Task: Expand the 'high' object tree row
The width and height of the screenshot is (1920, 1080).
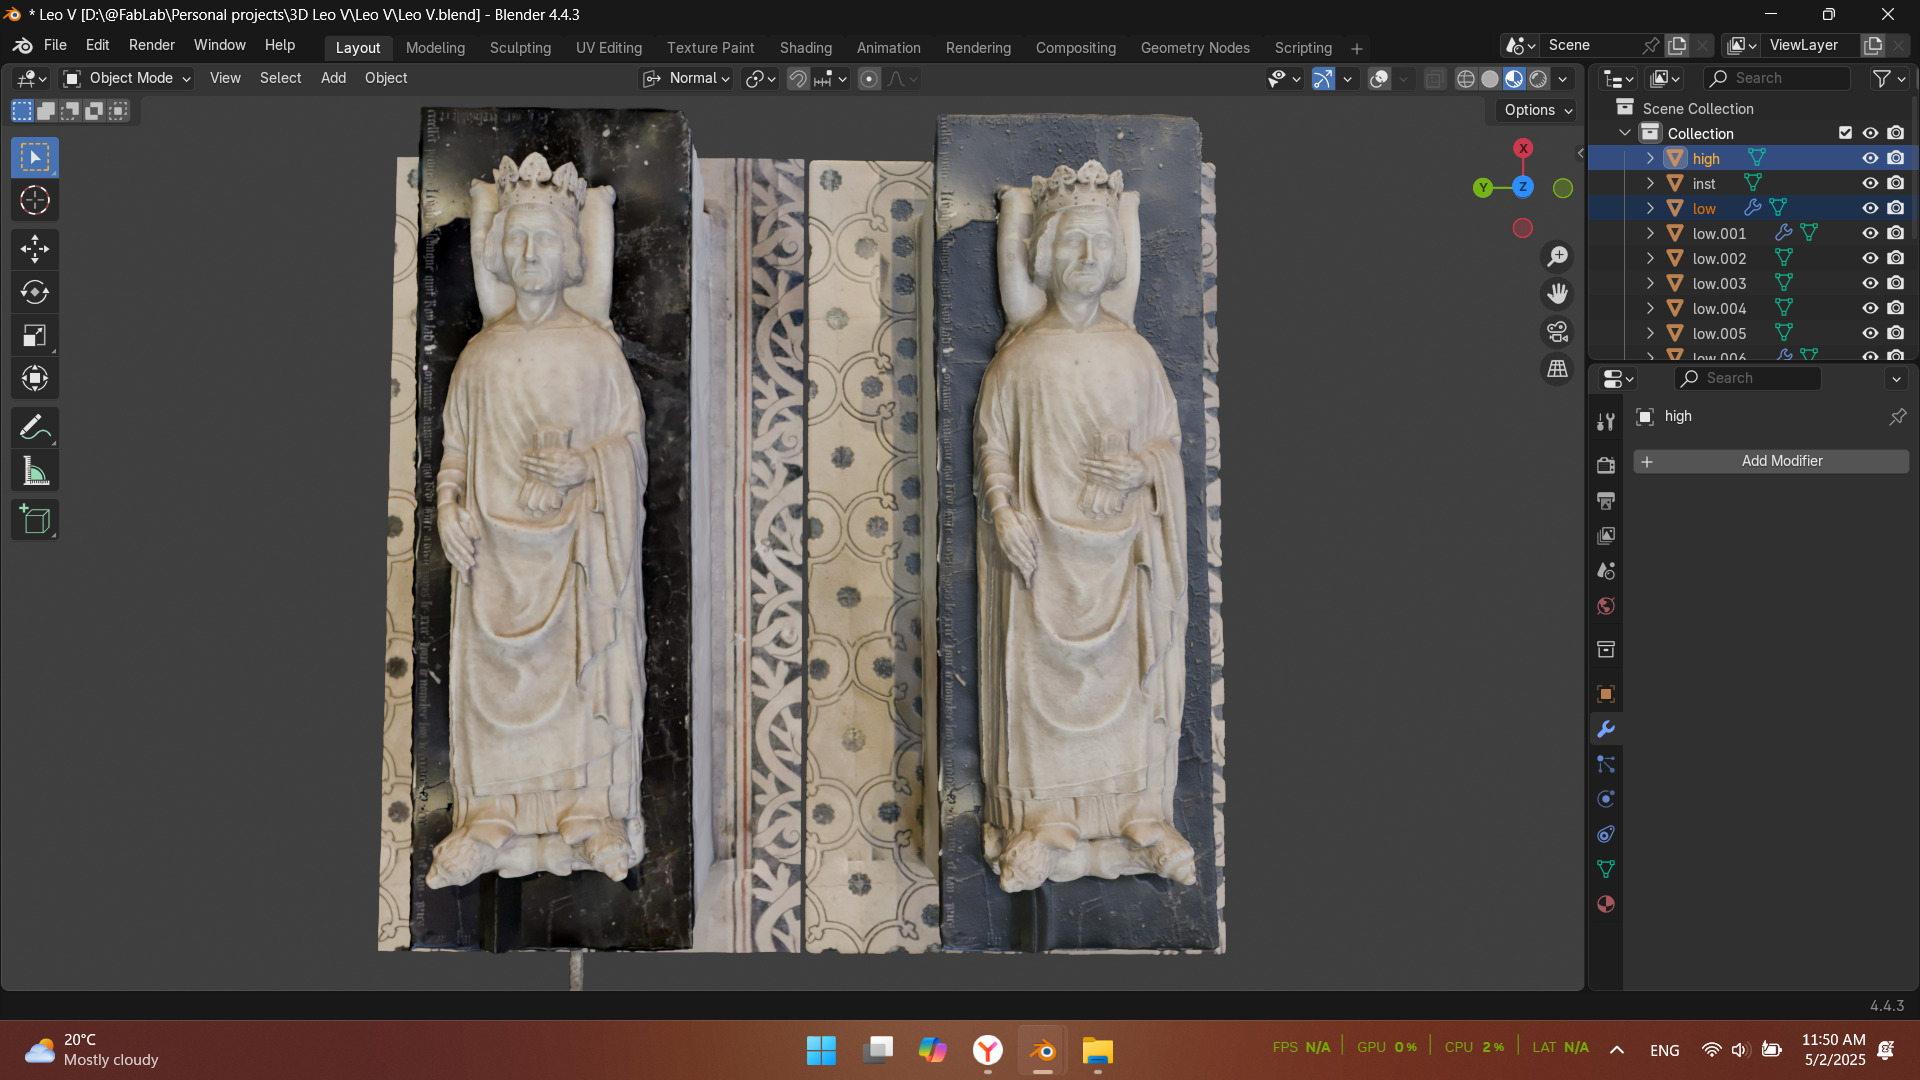Action: point(1650,158)
